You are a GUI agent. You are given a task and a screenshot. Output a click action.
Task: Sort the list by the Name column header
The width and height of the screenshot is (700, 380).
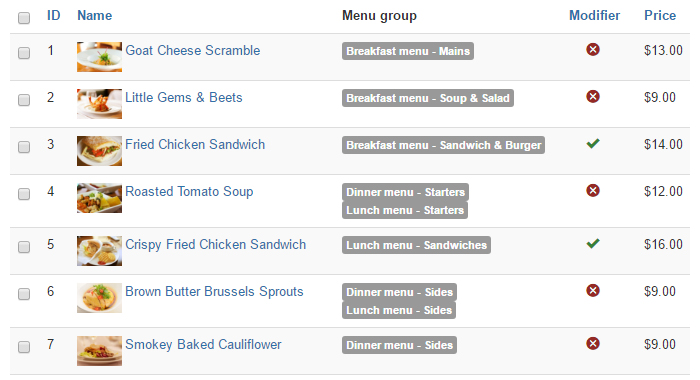[x=95, y=16]
